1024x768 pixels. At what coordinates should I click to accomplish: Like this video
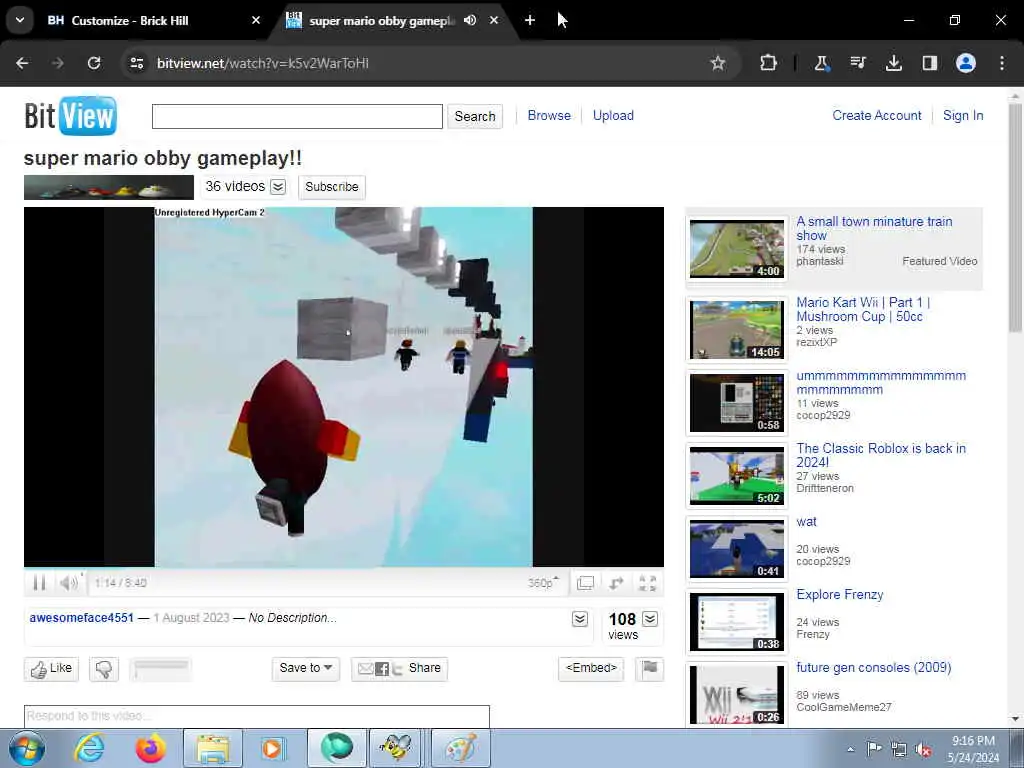click(52, 669)
